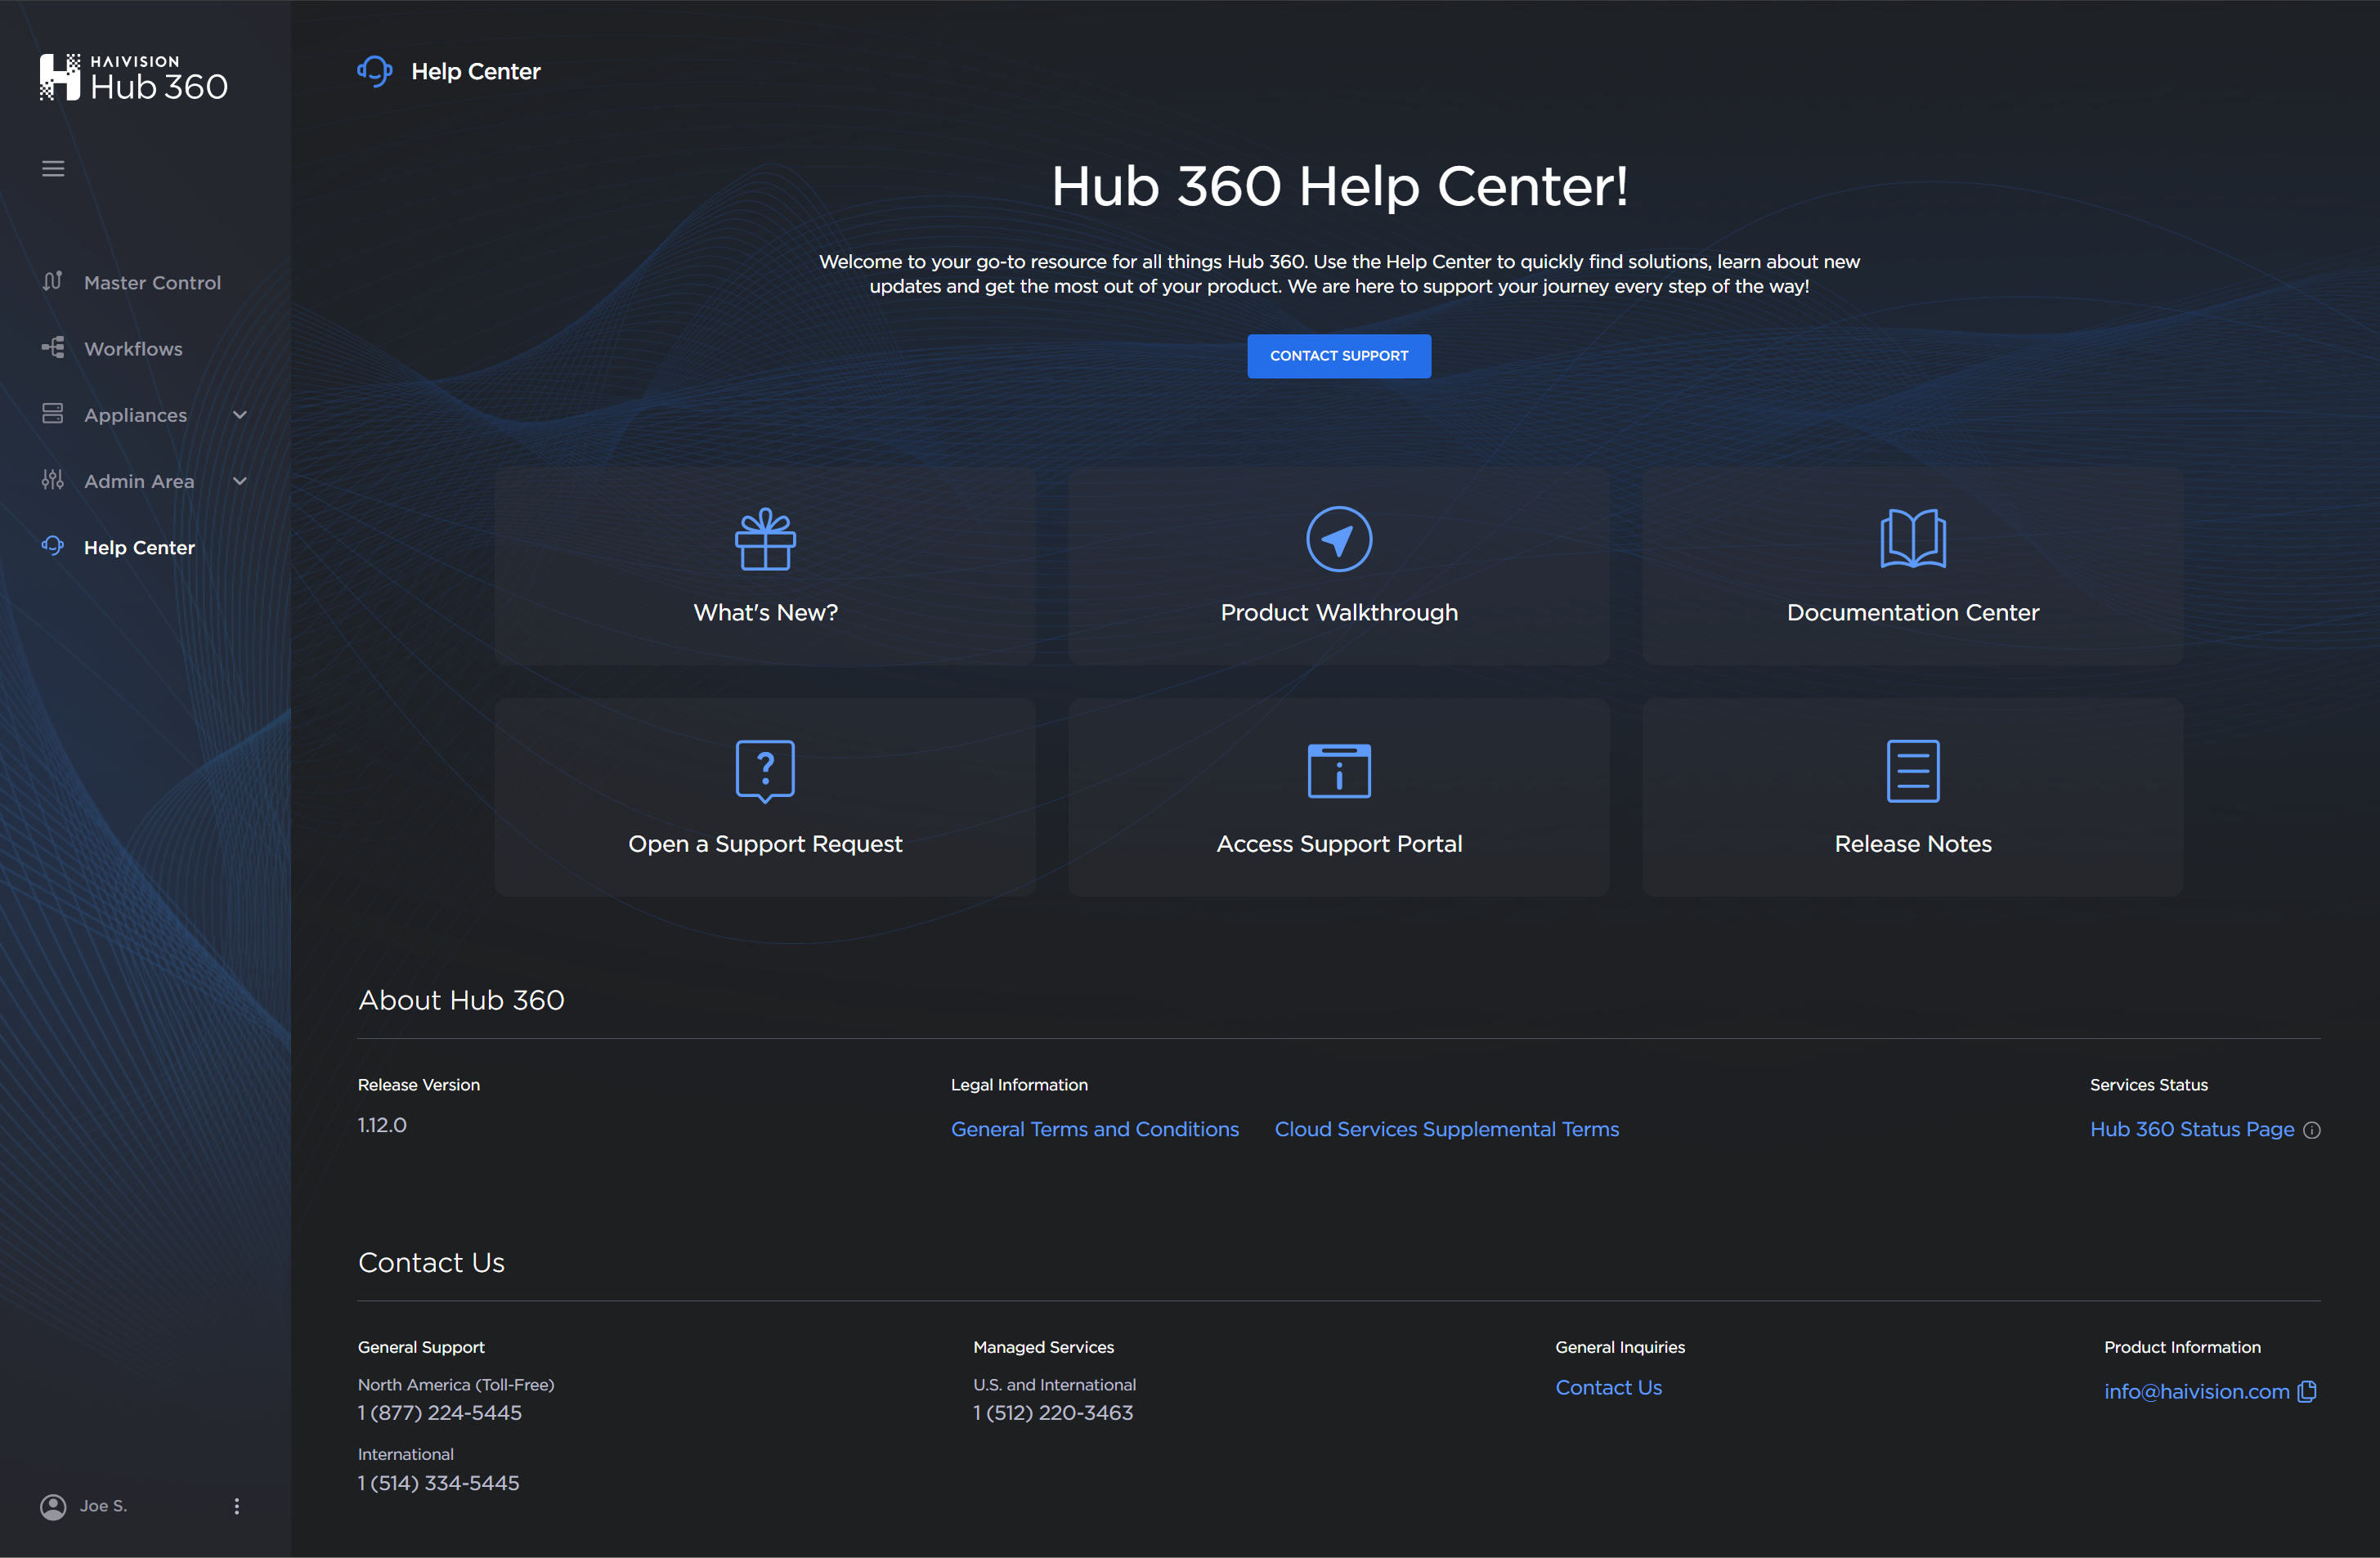Click the What's New gift icon

click(765, 539)
